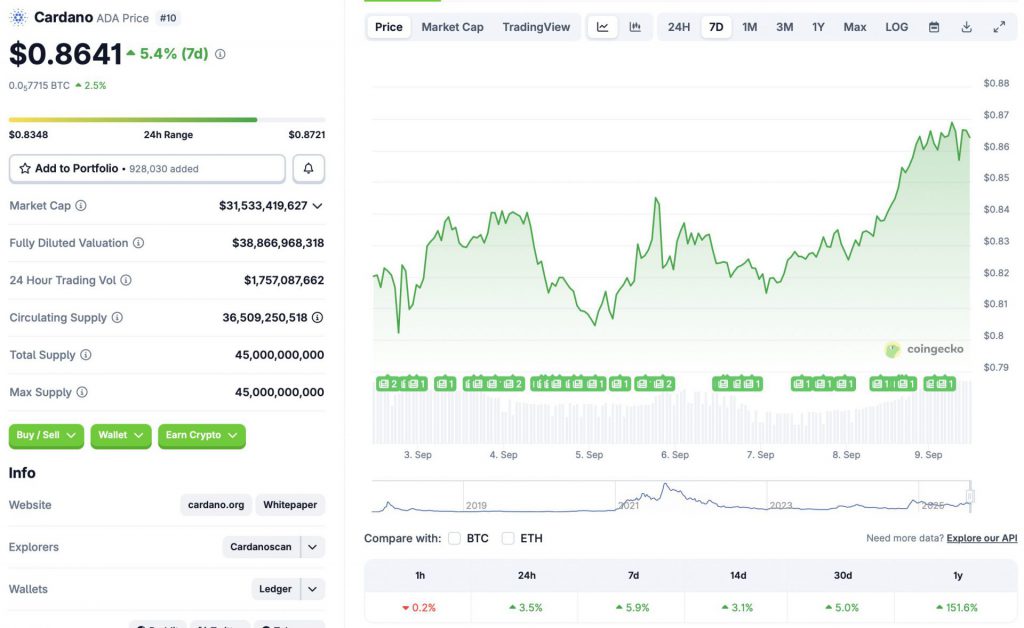This screenshot has width=1024, height=628.
Task: Expand the Market Cap chevron
Action: coord(317,206)
